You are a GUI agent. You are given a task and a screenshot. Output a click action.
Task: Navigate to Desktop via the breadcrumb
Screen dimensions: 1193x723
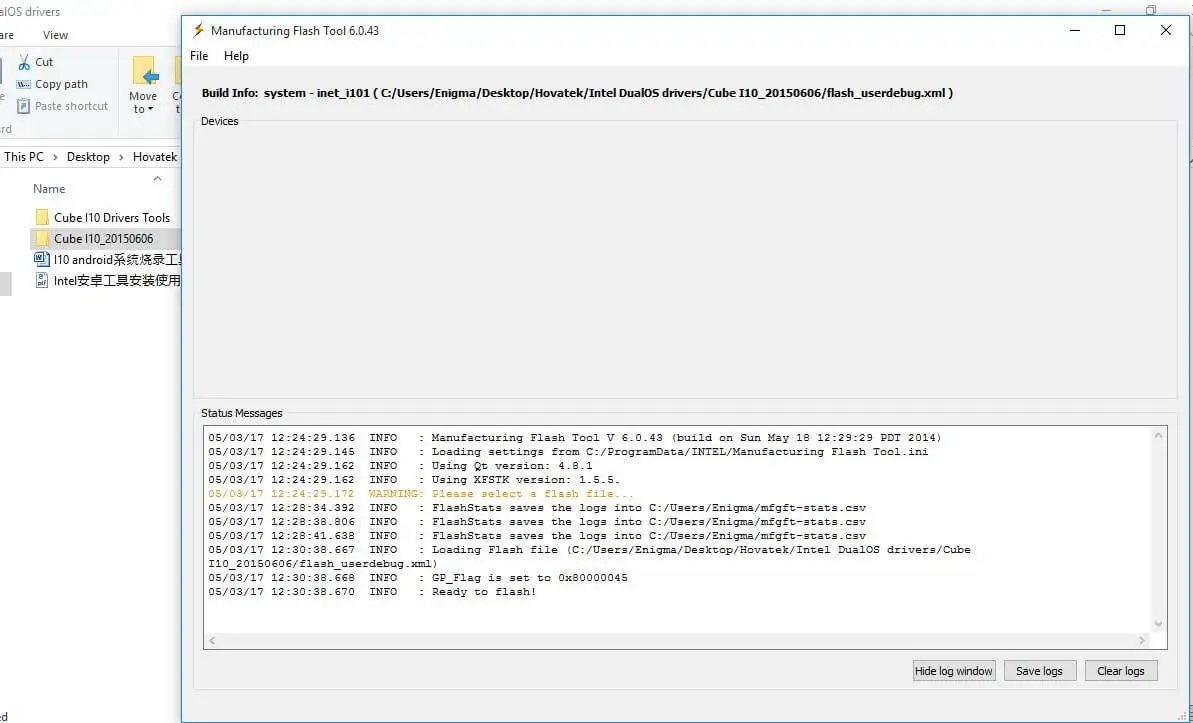coord(88,156)
